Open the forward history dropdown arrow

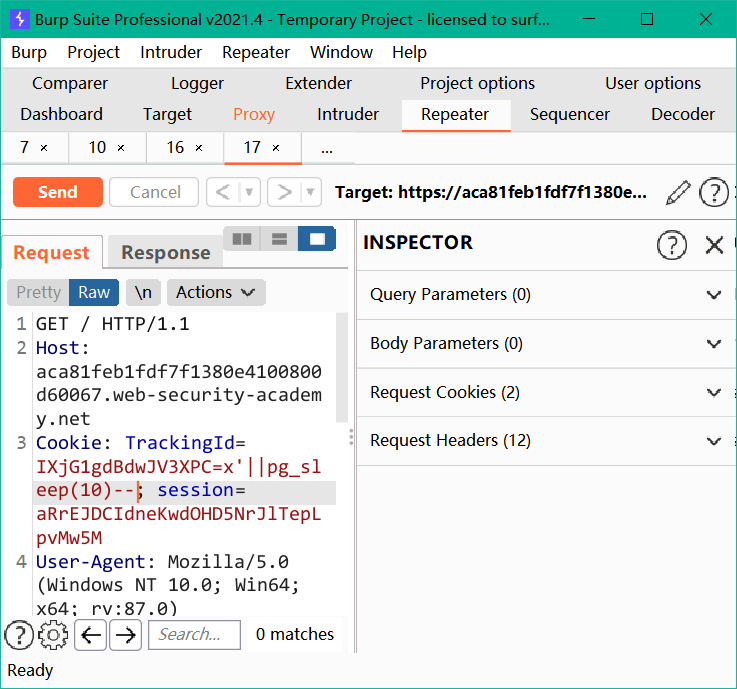tap(311, 192)
